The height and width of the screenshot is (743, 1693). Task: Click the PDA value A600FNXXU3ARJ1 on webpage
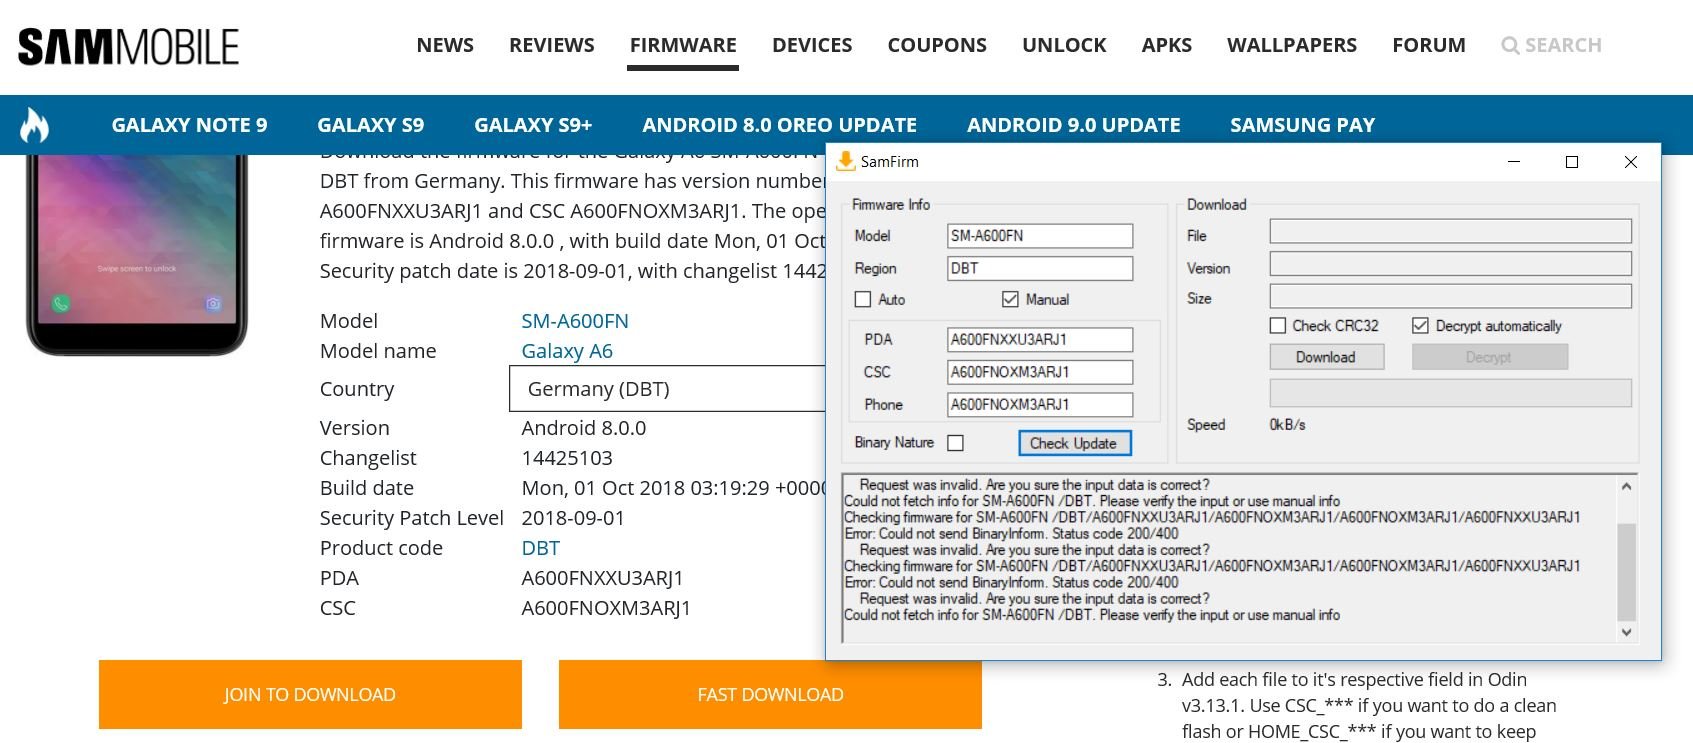602,578
